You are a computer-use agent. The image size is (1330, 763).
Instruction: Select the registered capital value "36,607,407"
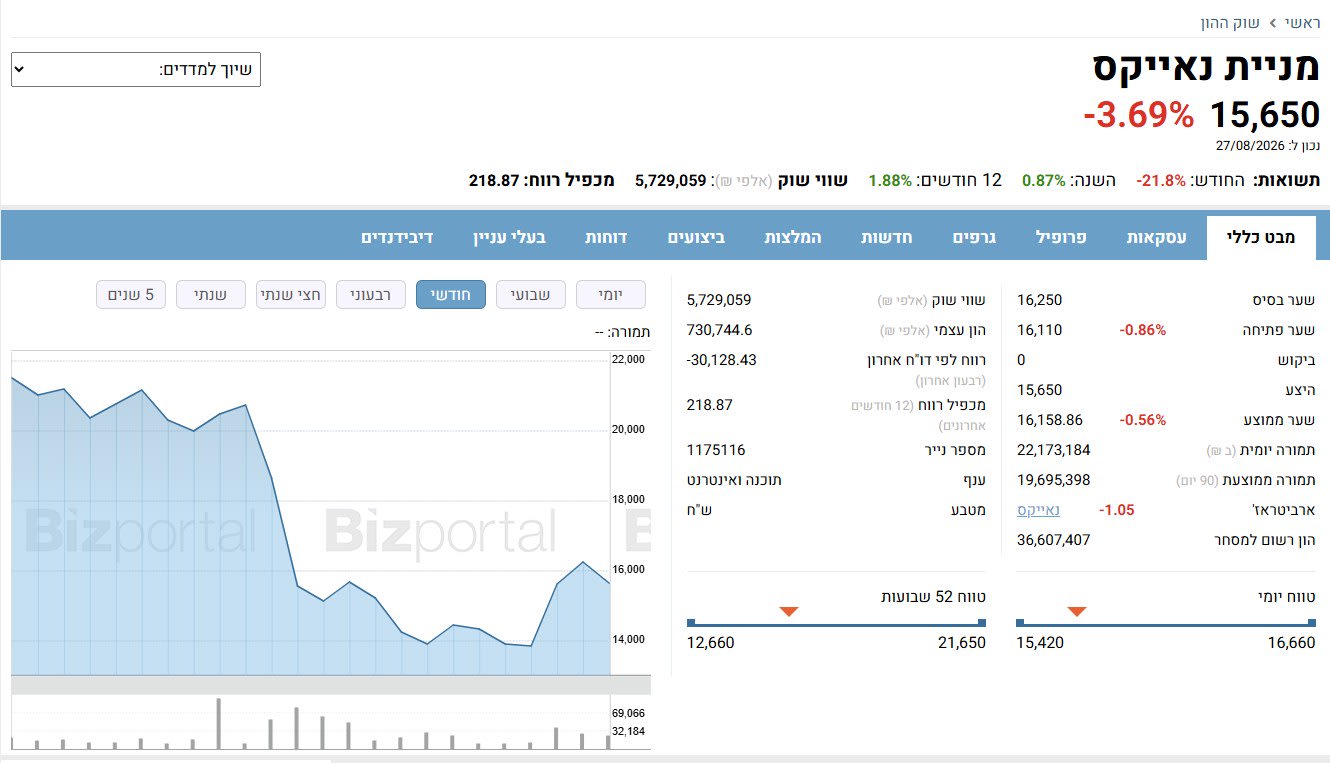click(x=1054, y=540)
